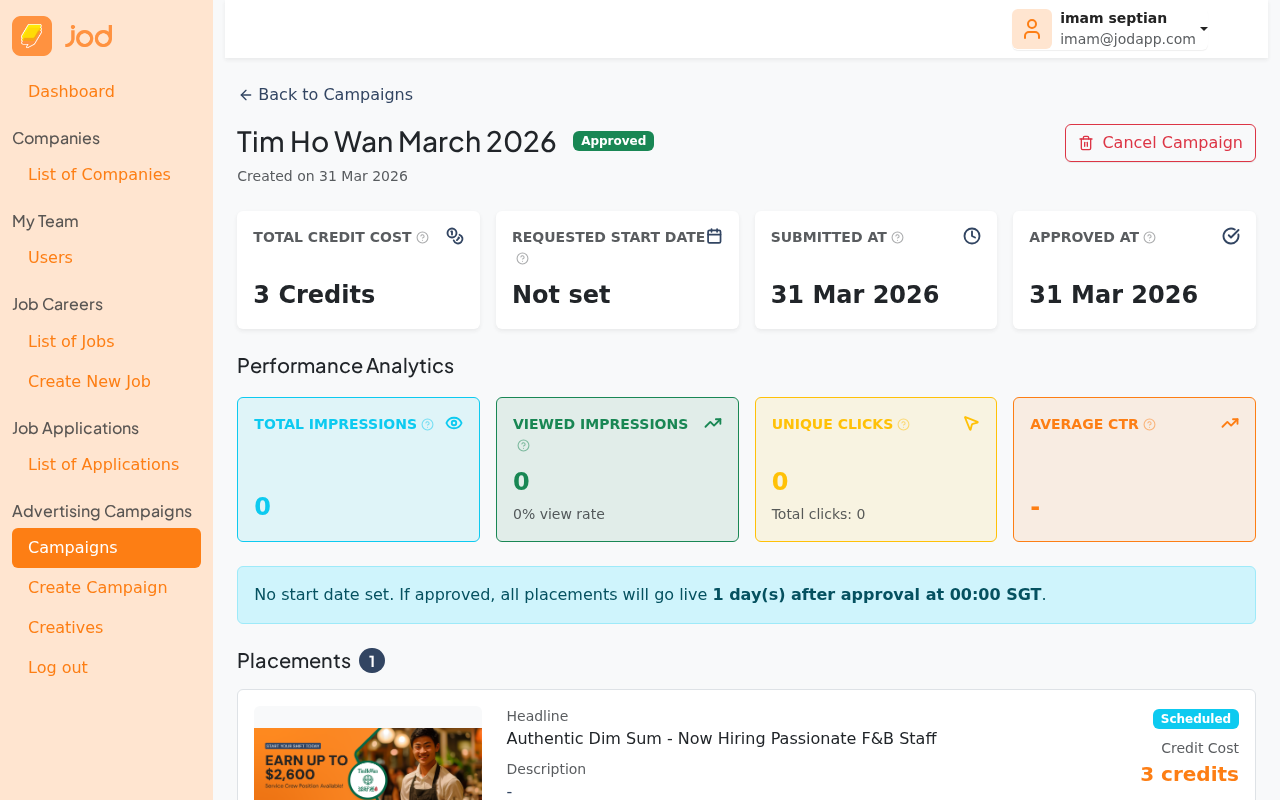Click the cursor icon on Unique Clicks card
The height and width of the screenshot is (800, 1280).
[970, 422]
